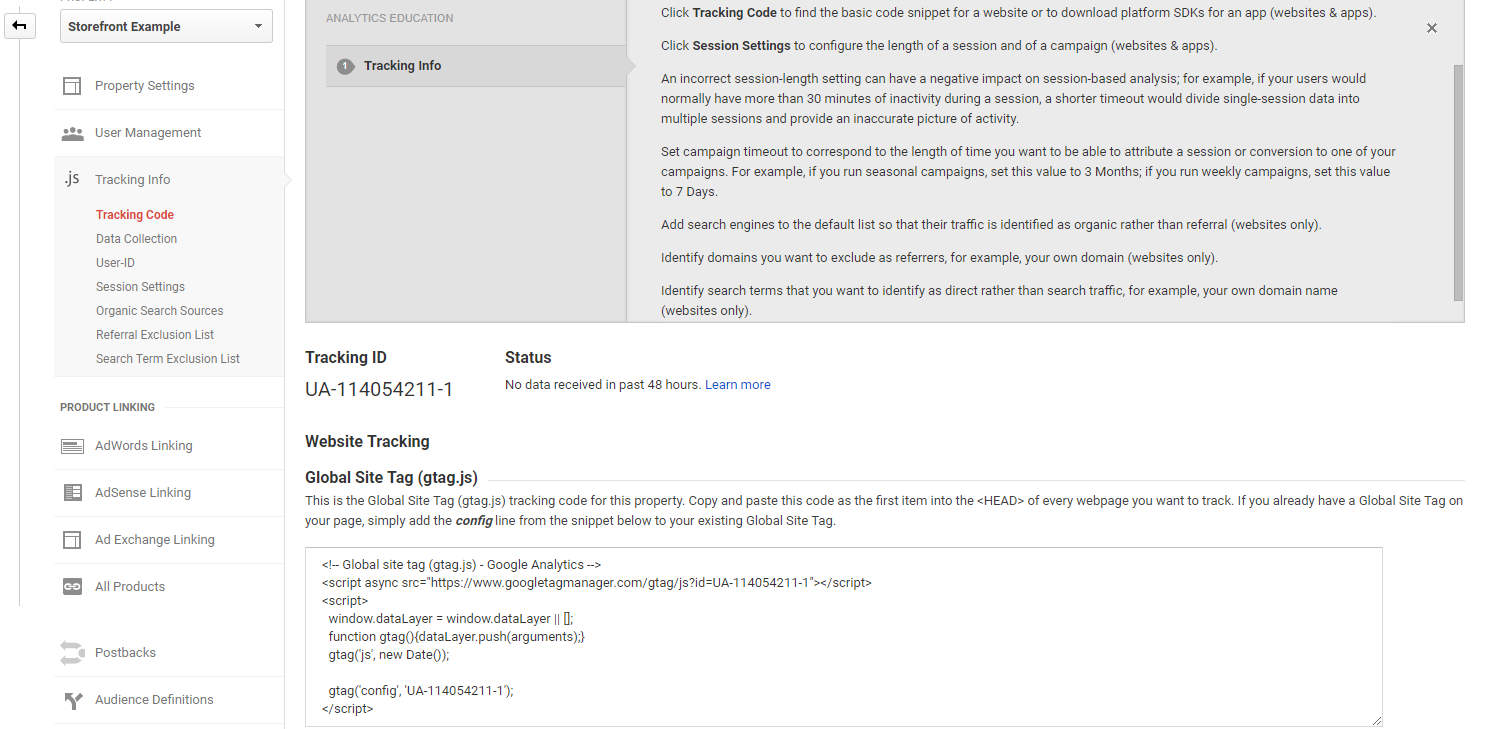This screenshot has height=729, width=1485.
Task: Open AdWords Linking
Action: 144,446
